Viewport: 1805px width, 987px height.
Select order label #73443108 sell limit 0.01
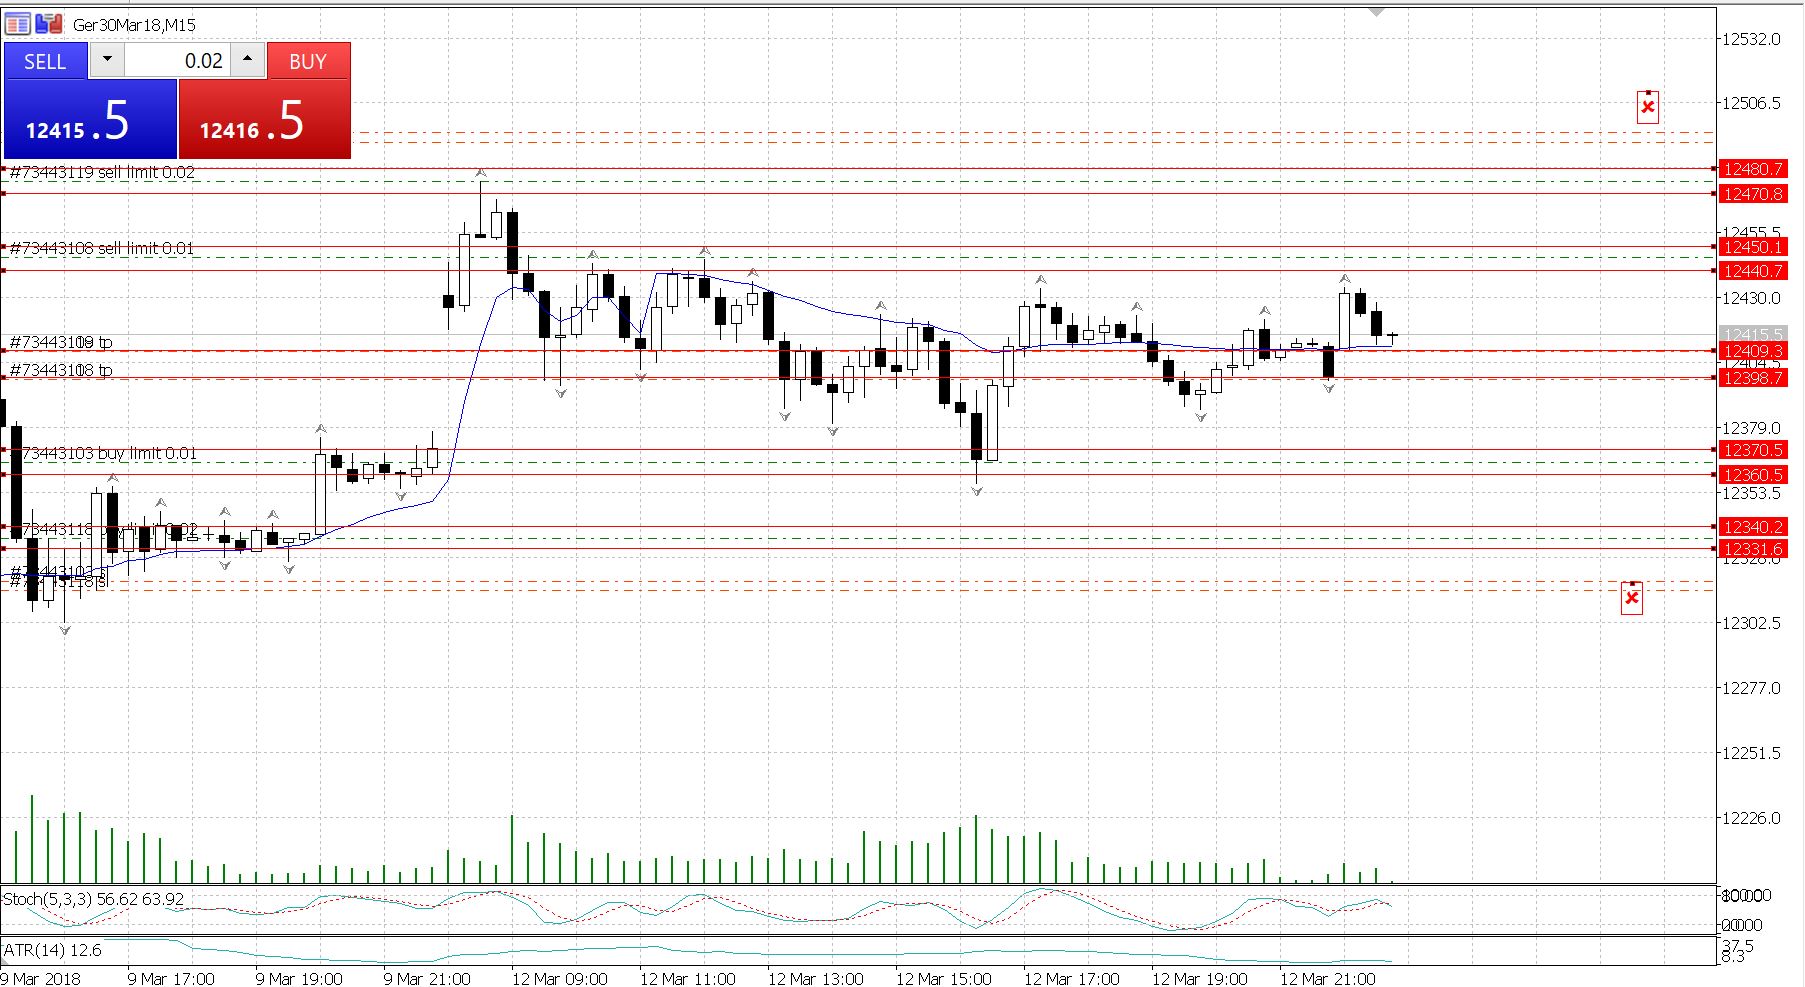click(x=102, y=248)
